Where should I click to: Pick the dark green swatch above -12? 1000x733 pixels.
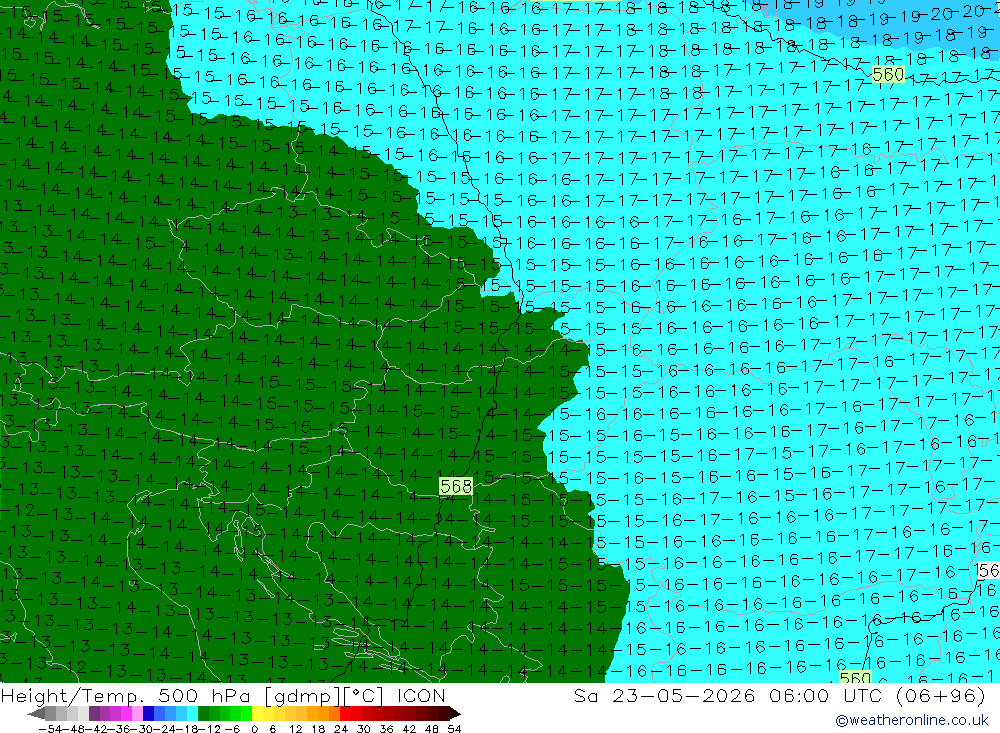coord(203,714)
